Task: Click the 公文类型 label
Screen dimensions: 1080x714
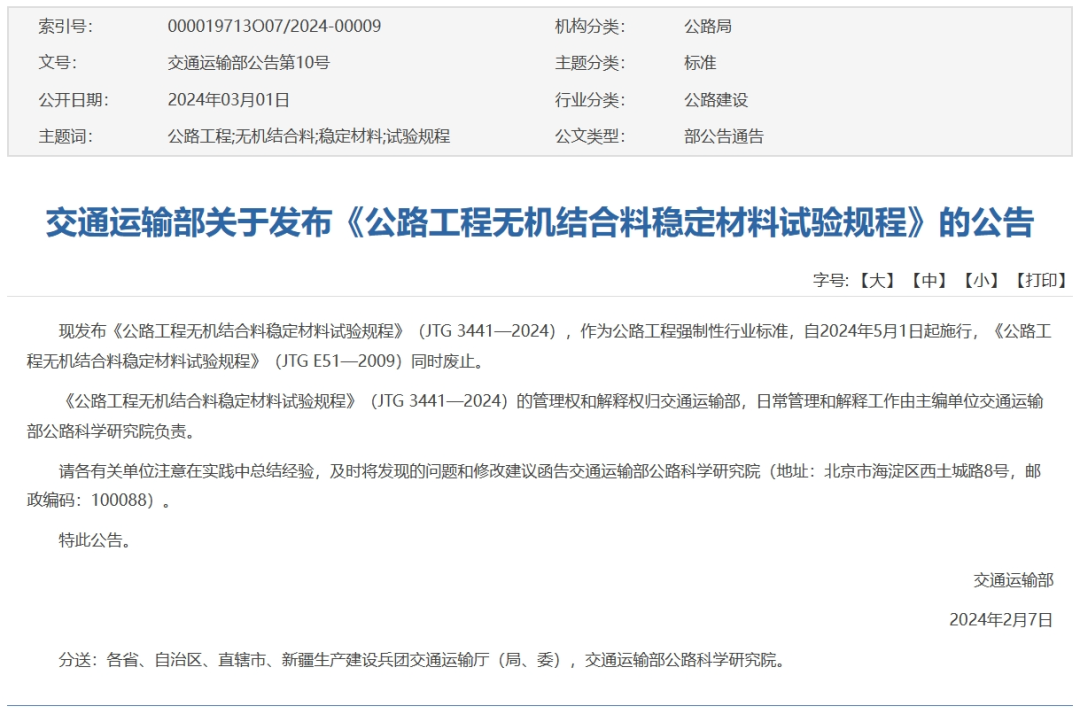Action: click(590, 136)
